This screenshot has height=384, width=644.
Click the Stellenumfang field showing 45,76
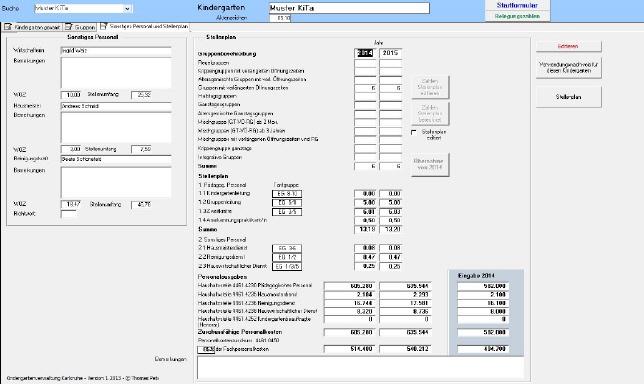coord(142,204)
